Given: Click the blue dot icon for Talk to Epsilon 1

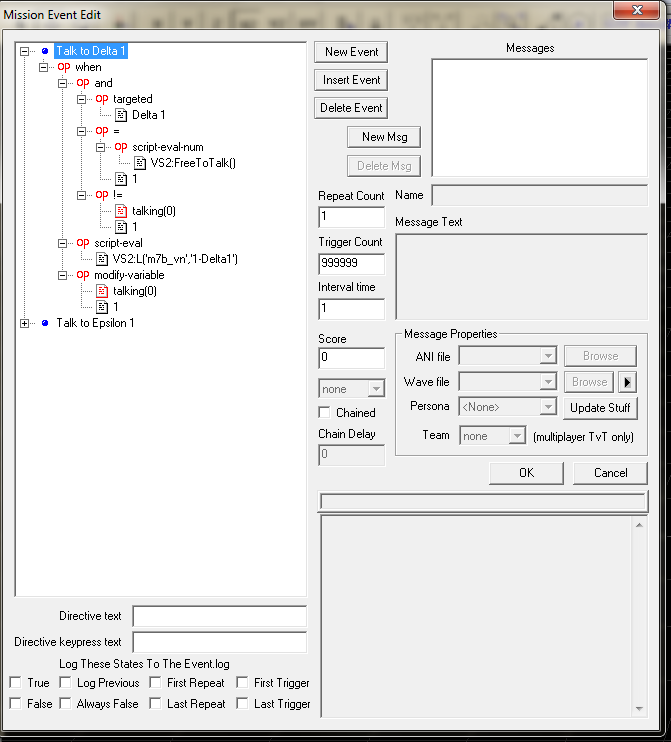Looking at the screenshot, I should point(45,323).
